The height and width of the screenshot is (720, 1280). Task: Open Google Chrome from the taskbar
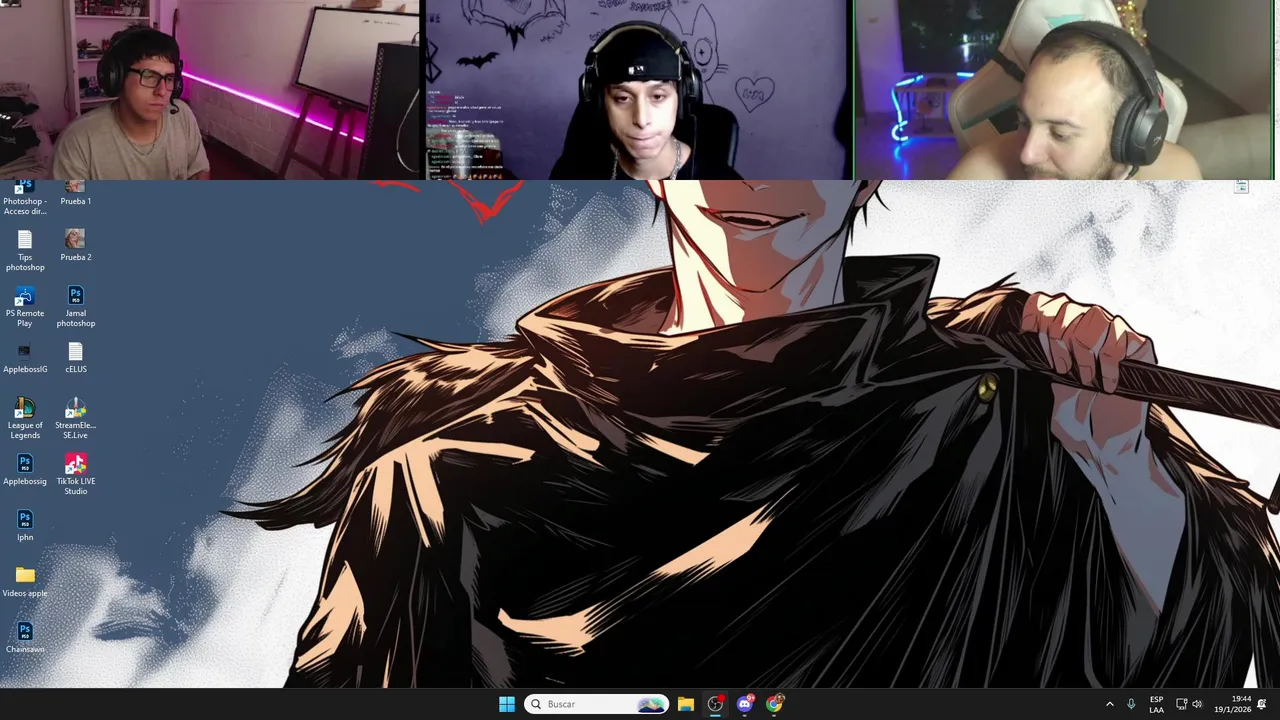[774, 704]
